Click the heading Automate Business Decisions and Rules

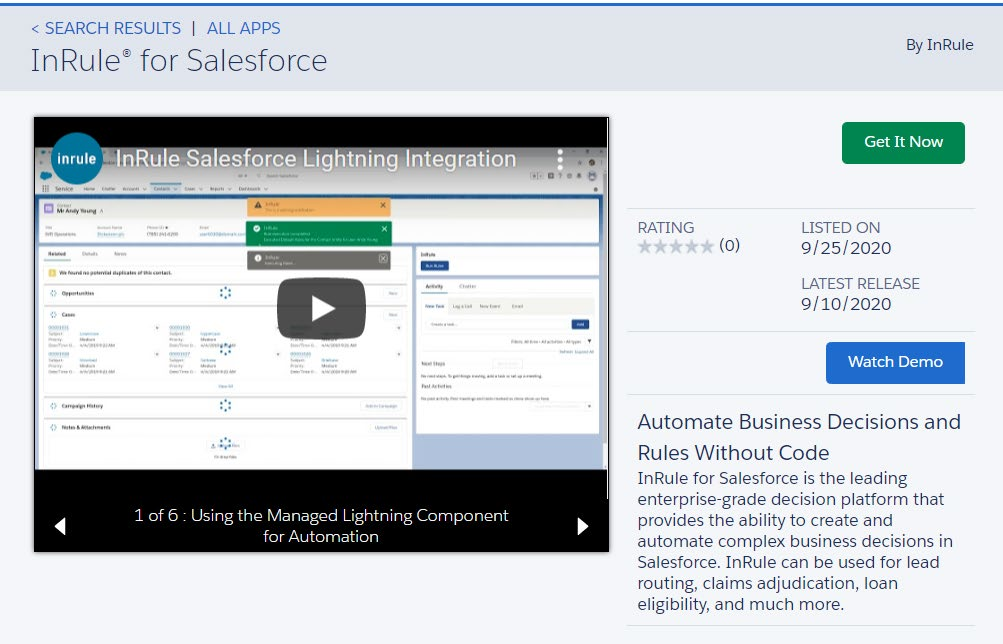coord(799,437)
